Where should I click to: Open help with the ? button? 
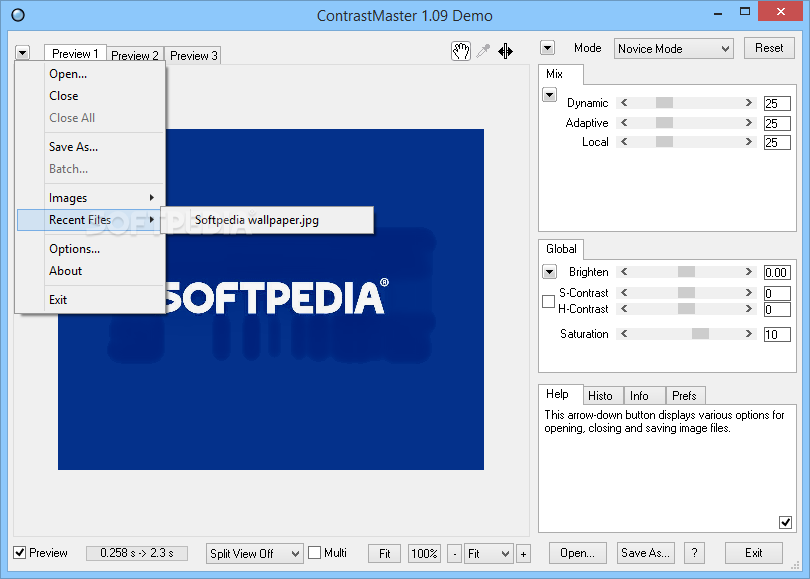coord(695,553)
